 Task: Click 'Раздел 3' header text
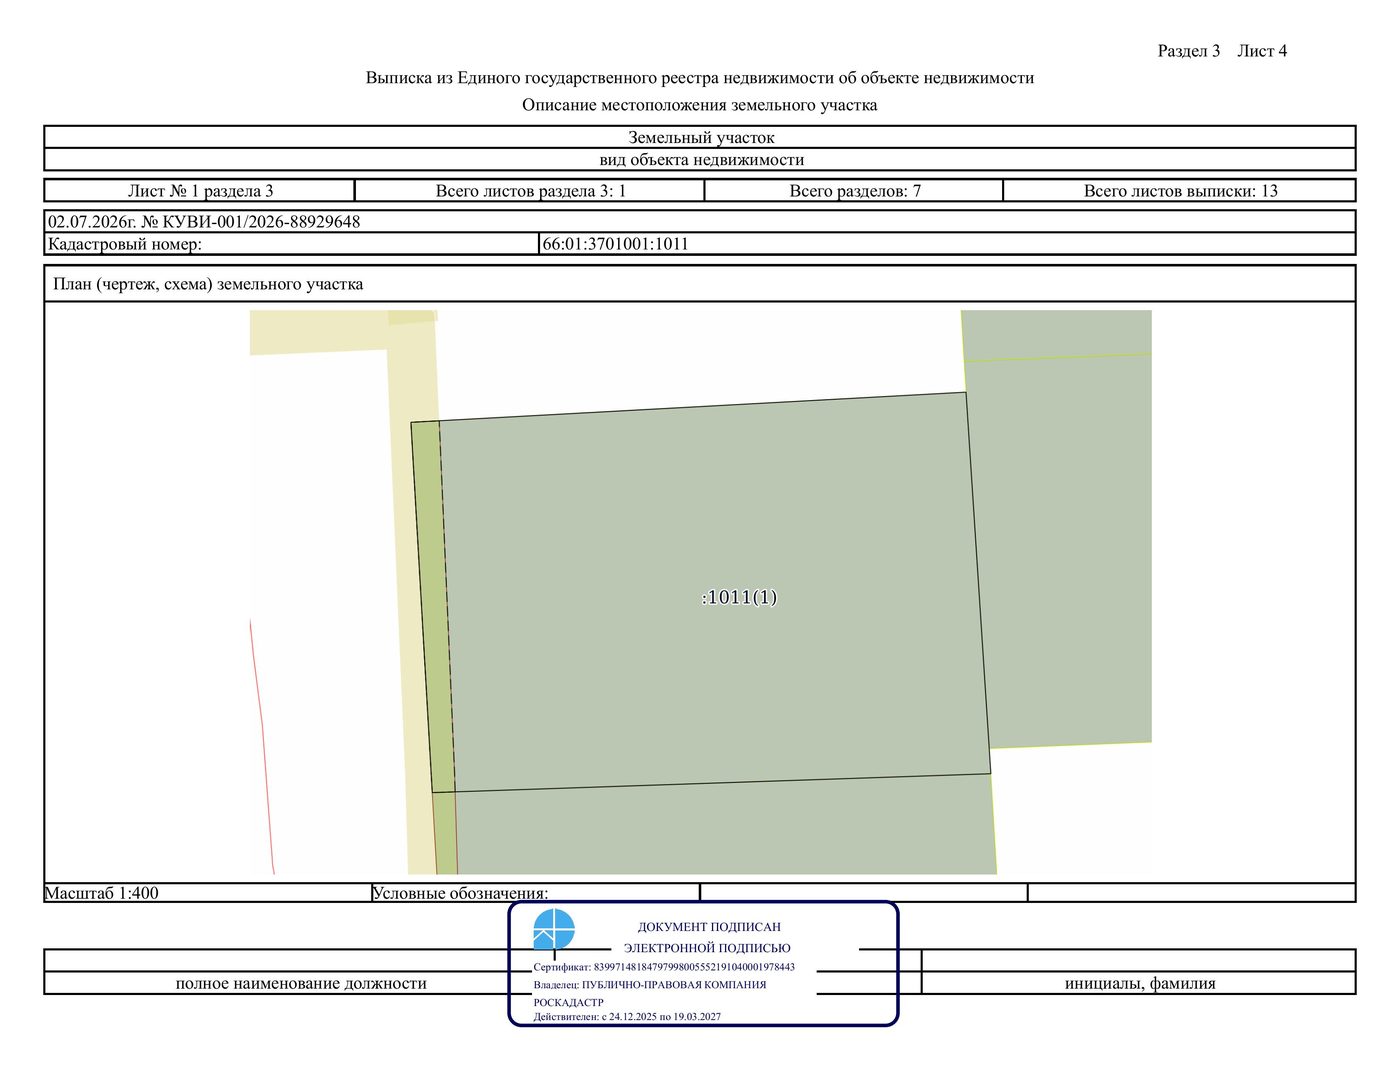pyautogui.click(x=1189, y=51)
